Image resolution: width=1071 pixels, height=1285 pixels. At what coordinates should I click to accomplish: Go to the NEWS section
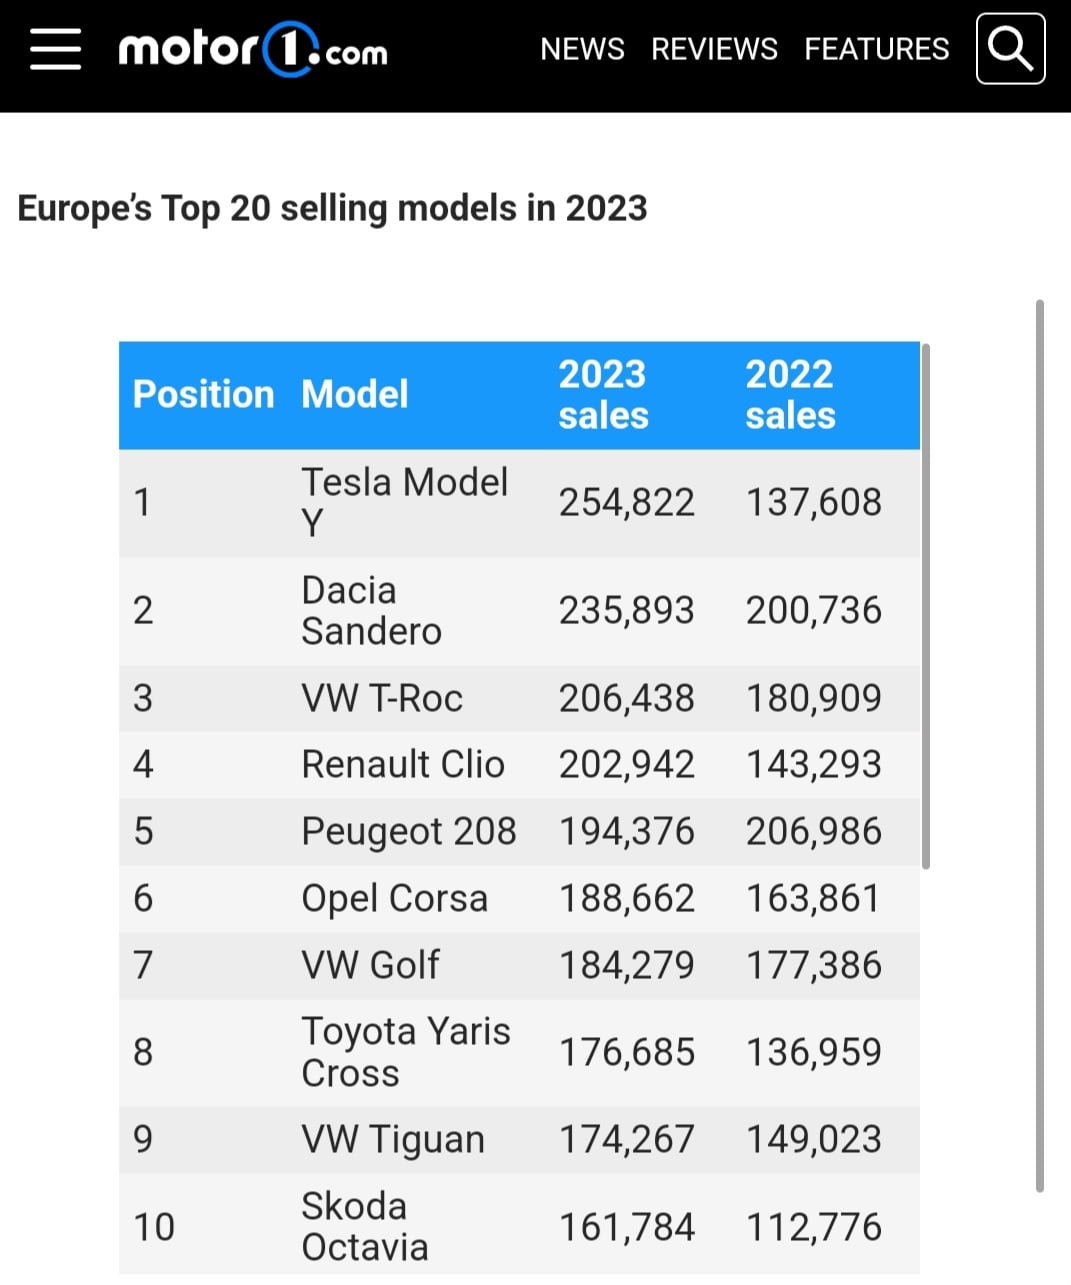[x=582, y=49]
